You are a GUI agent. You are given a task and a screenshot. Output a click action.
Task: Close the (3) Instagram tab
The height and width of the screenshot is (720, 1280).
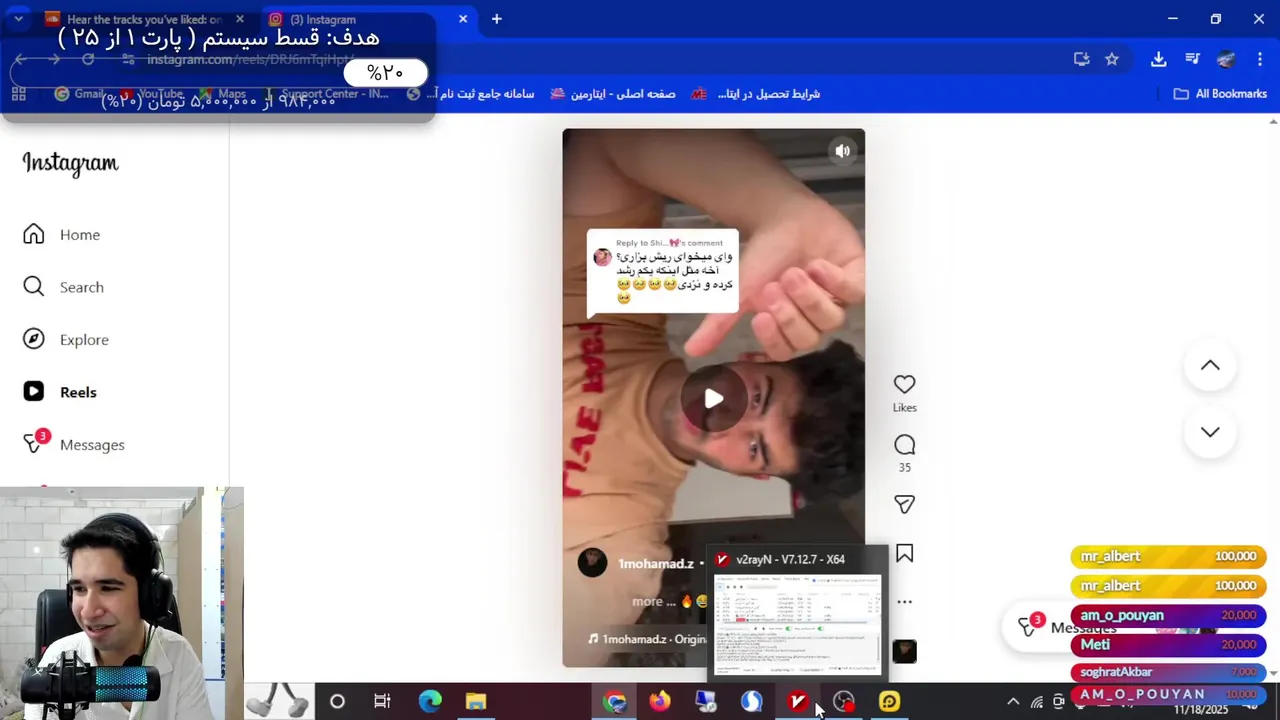[x=463, y=19]
